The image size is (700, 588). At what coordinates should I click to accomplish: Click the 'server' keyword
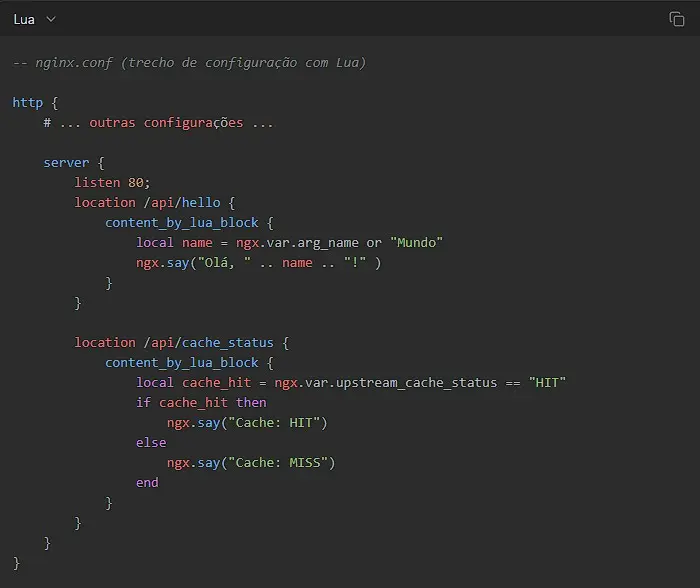66,163
